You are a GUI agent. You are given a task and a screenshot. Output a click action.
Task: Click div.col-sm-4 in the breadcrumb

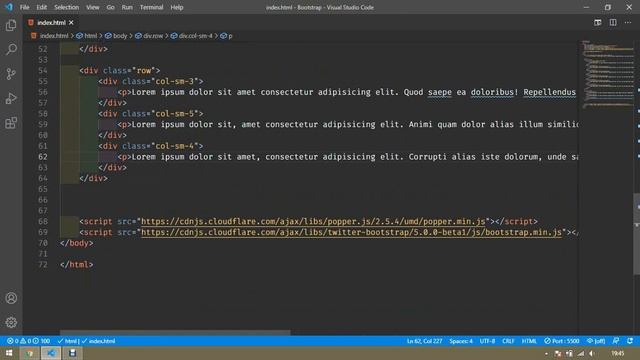point(191,36)
